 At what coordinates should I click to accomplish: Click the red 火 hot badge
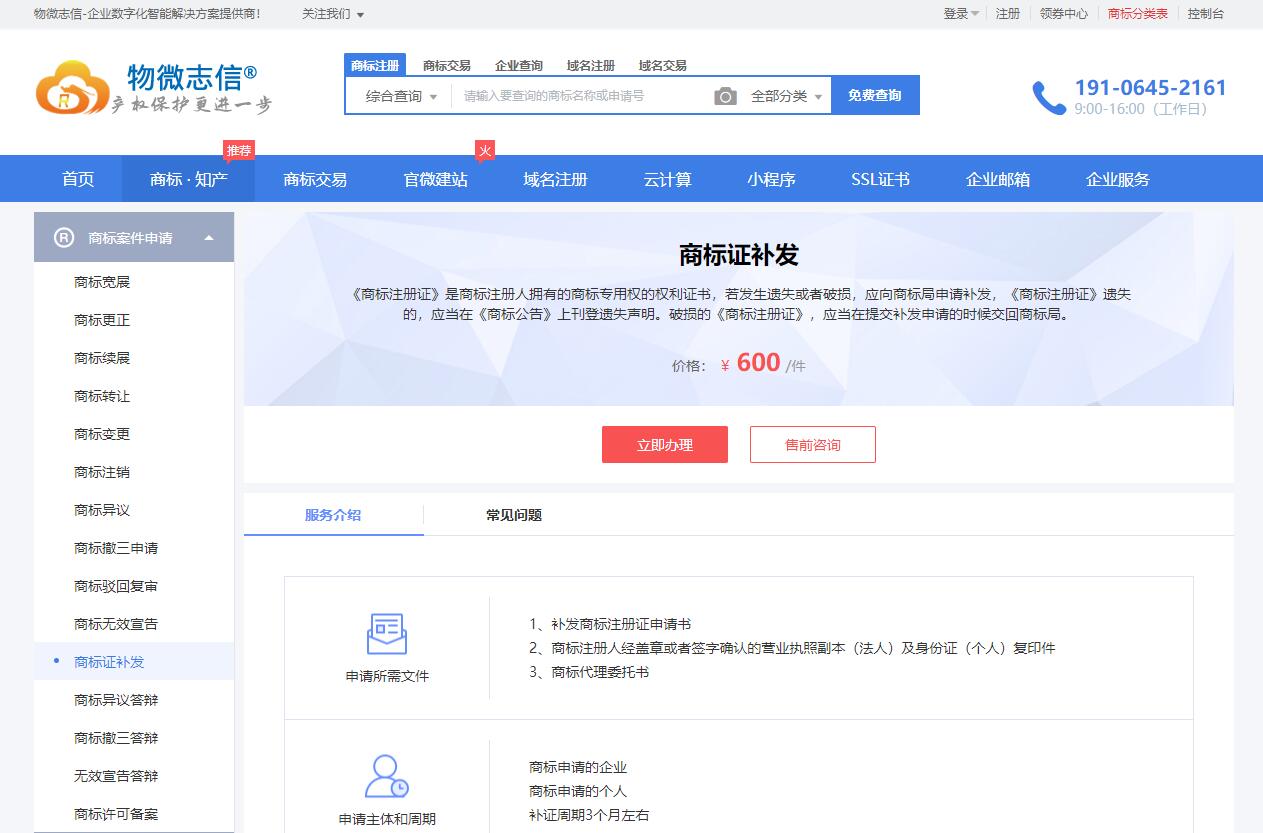coord(485,151)
